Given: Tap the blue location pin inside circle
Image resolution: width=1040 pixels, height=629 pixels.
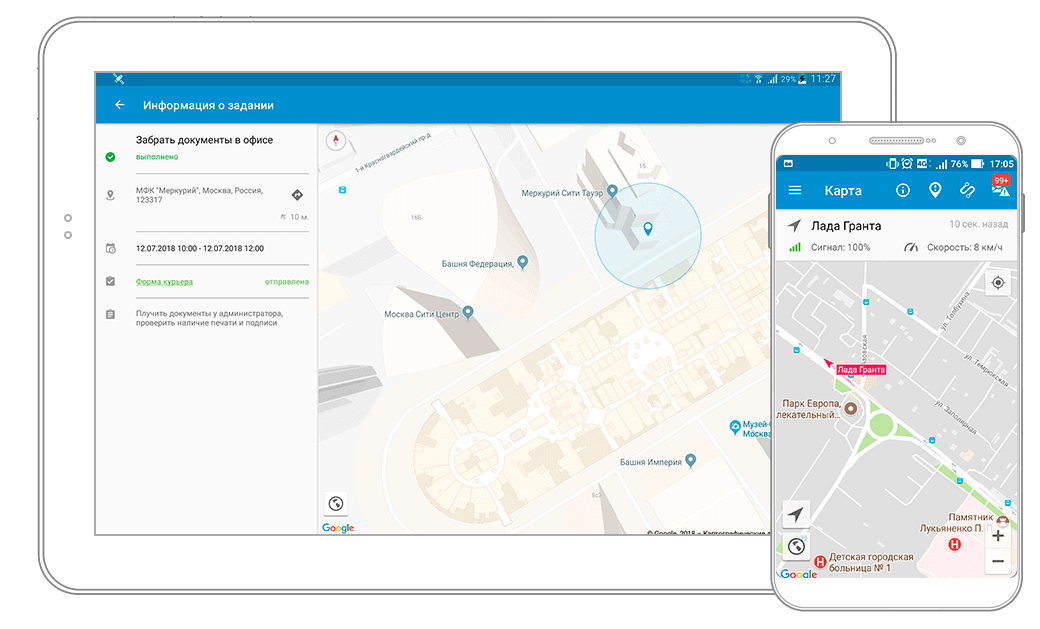Looking at the screenshot, I should pos(648,230).
